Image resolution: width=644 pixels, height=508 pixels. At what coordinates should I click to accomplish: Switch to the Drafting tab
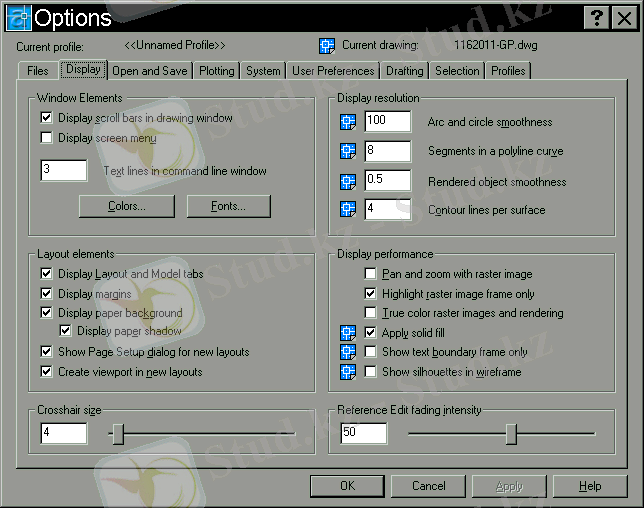click(x=405, y=71)
